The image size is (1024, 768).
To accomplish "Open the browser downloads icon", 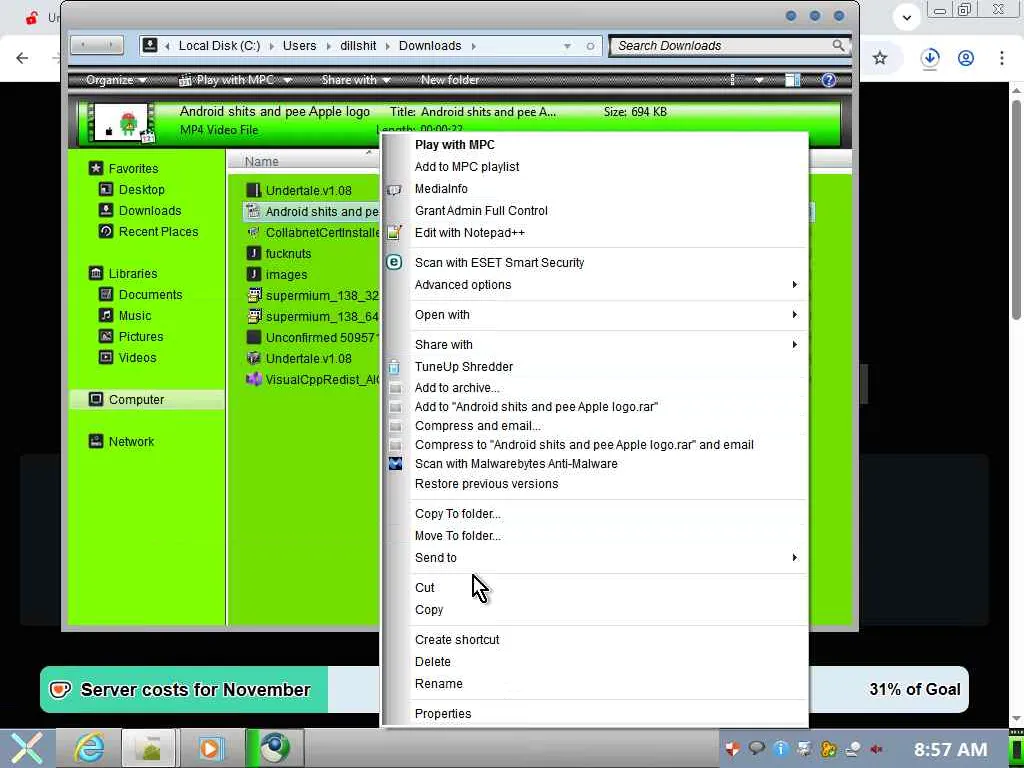I will pos(930,58).
